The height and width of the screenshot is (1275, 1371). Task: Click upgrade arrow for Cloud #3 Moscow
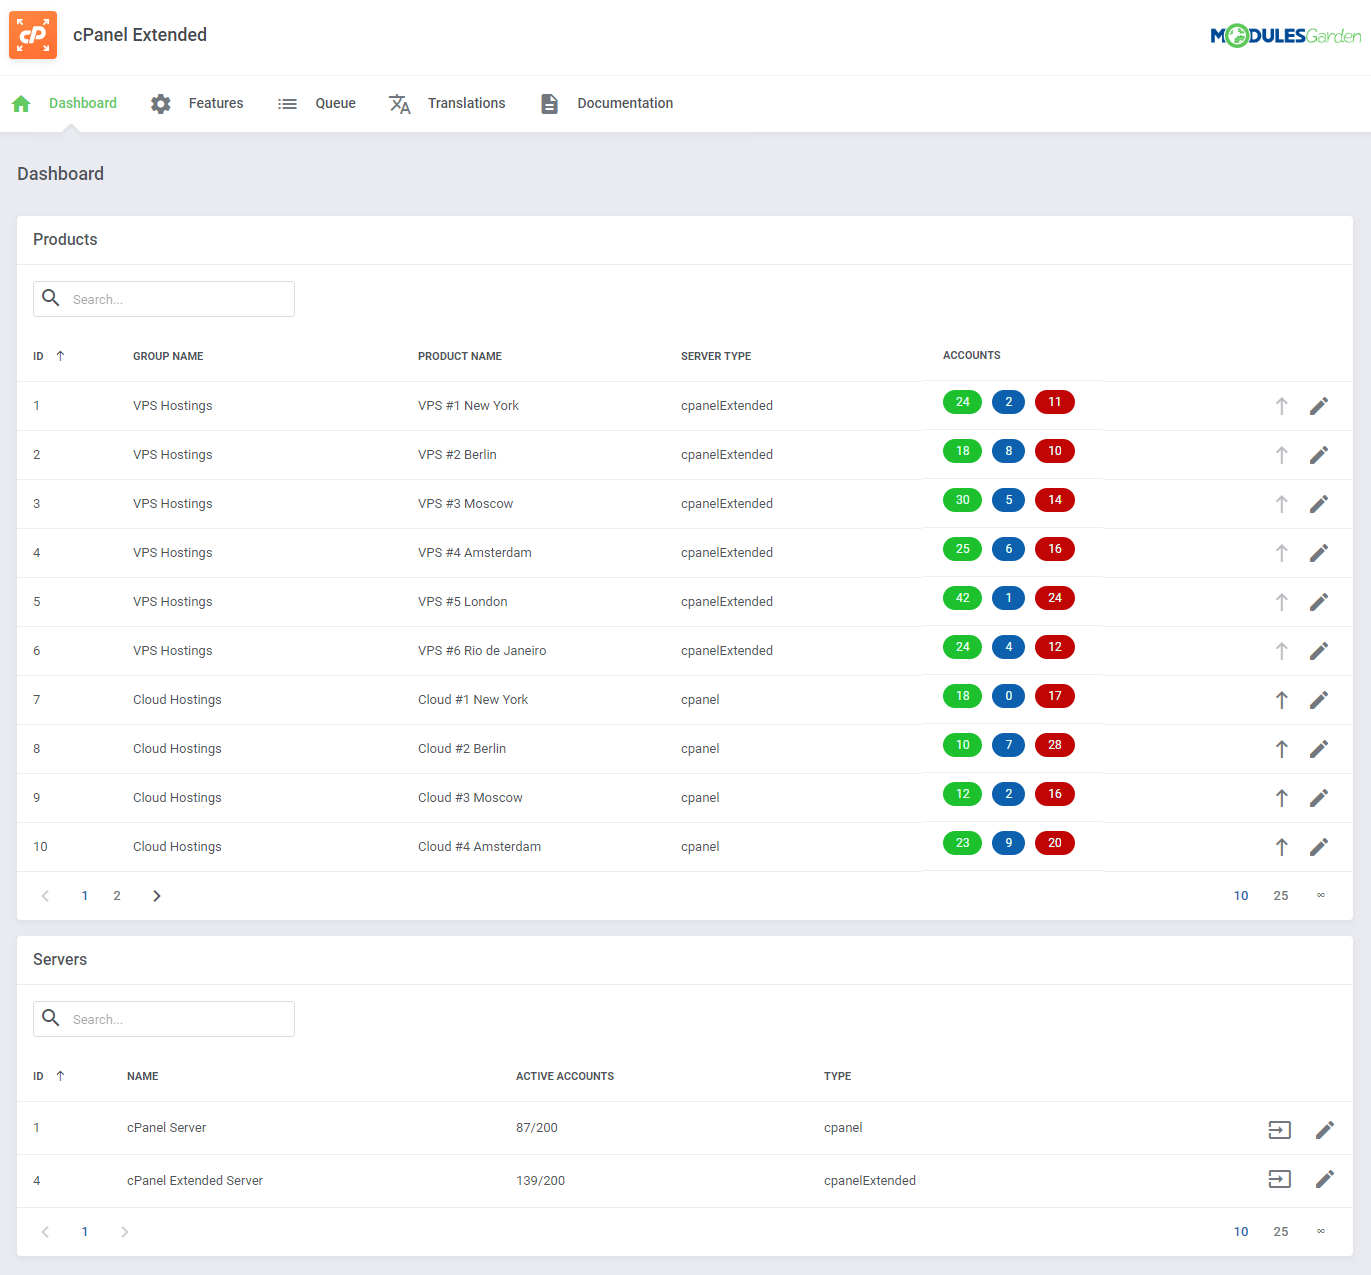(1281, 798)
